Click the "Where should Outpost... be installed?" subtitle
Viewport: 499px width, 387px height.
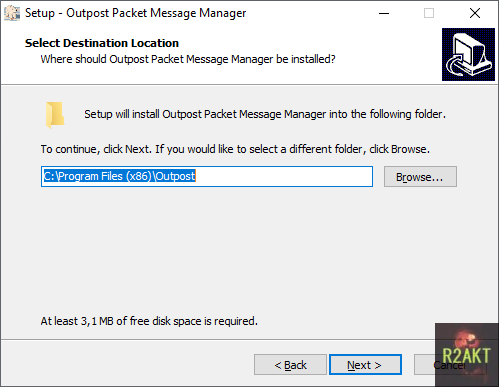click(188, 59)
